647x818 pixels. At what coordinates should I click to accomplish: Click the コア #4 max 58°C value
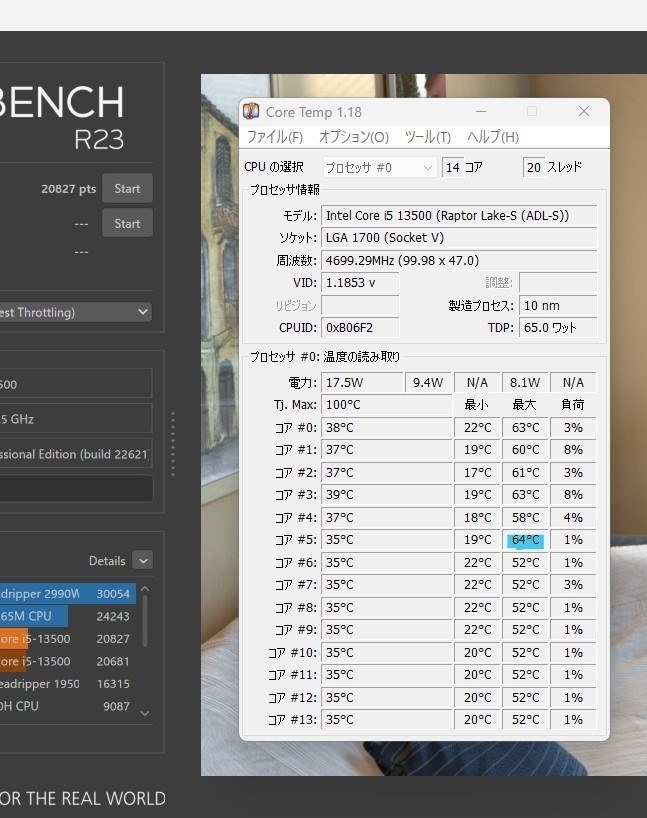(x=525, y=518)
